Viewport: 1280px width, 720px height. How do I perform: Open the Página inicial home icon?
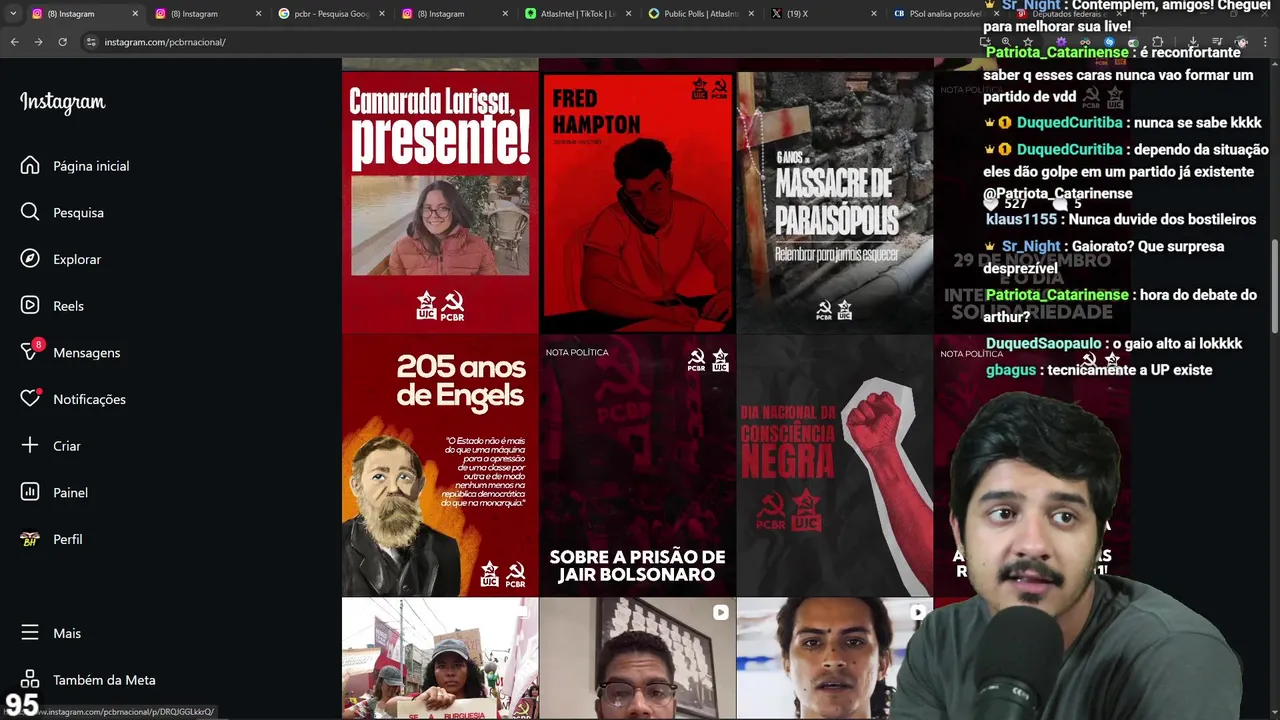point(30,166)
